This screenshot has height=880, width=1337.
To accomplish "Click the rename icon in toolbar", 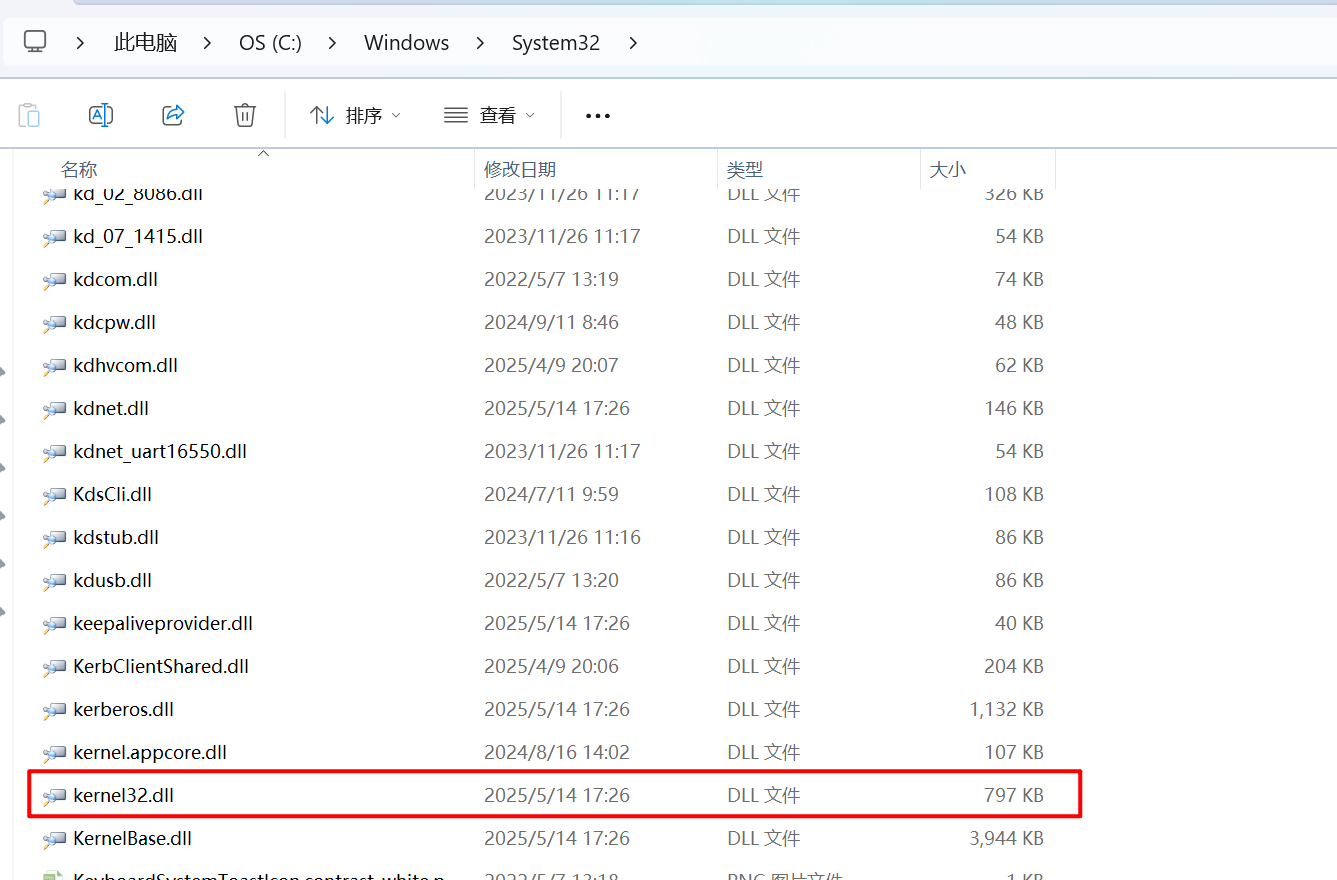I will 101,115.
